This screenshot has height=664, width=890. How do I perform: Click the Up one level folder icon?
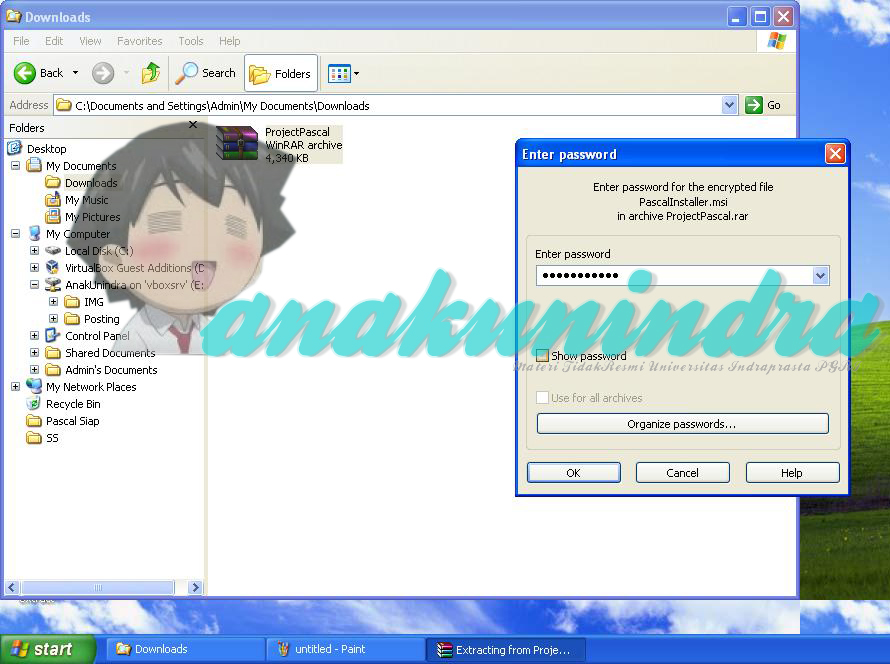[x=150, y=72]
